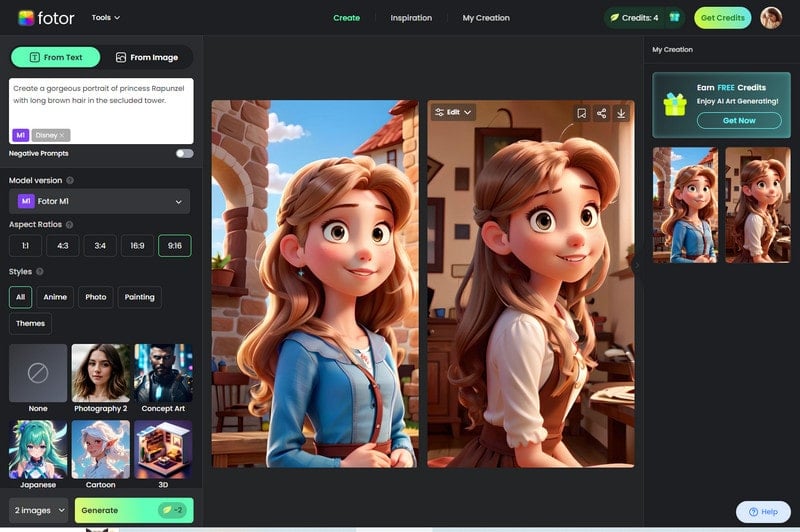This screenshot has width=800, height=532.
Task: Expand the Fotor M1 model dropdown
Action: tap(99, 201)
